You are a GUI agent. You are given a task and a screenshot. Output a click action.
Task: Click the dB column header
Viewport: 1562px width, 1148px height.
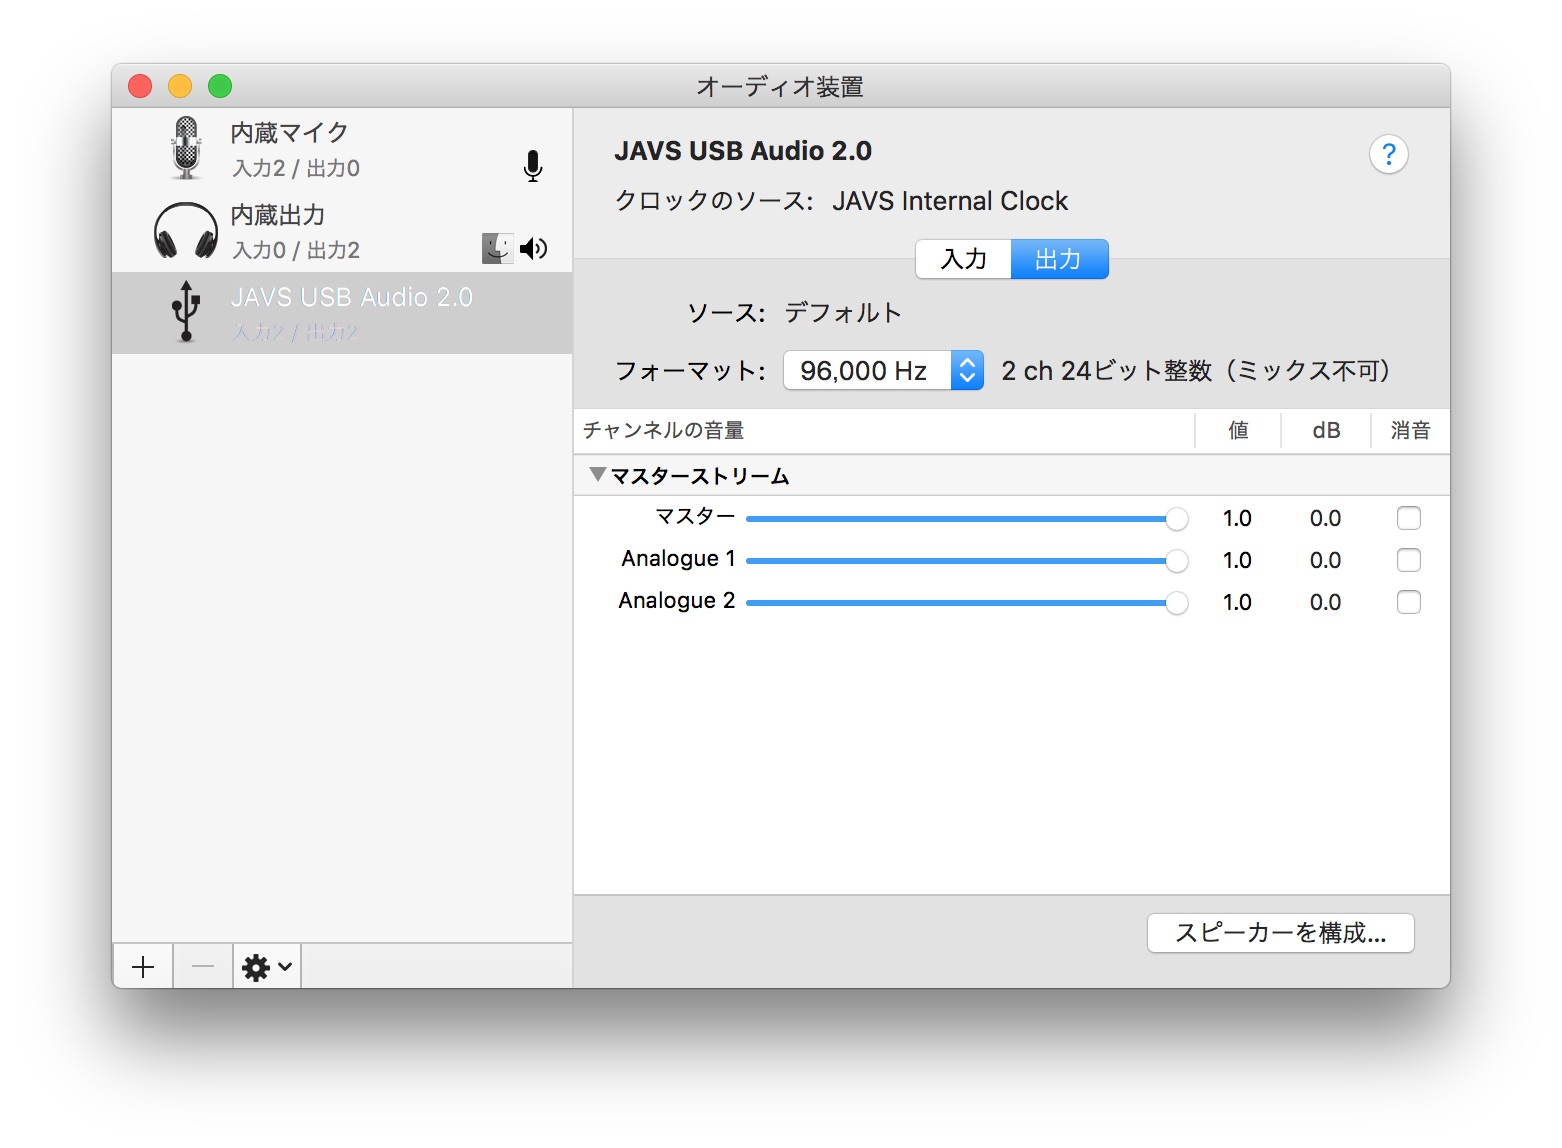click(x=1326, y=431)
